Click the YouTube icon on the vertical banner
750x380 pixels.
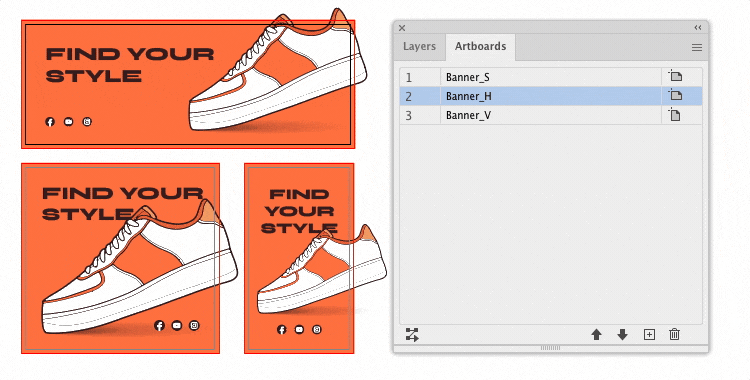299,329
